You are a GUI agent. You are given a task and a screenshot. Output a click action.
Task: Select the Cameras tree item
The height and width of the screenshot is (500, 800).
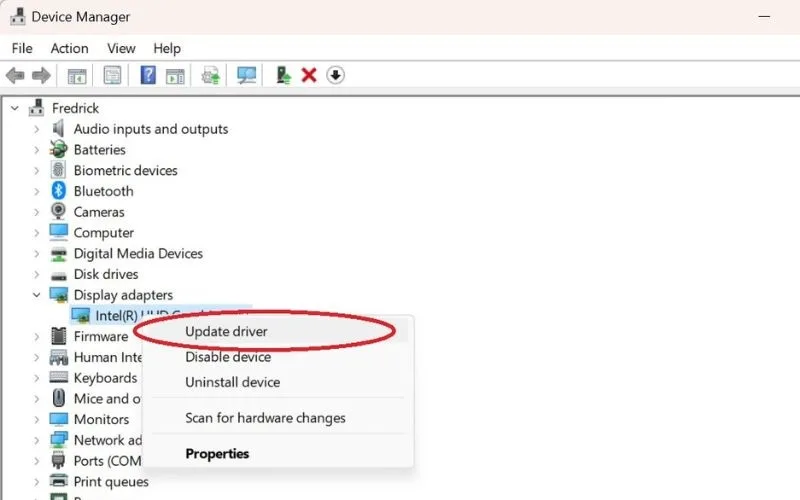point(99,212)
